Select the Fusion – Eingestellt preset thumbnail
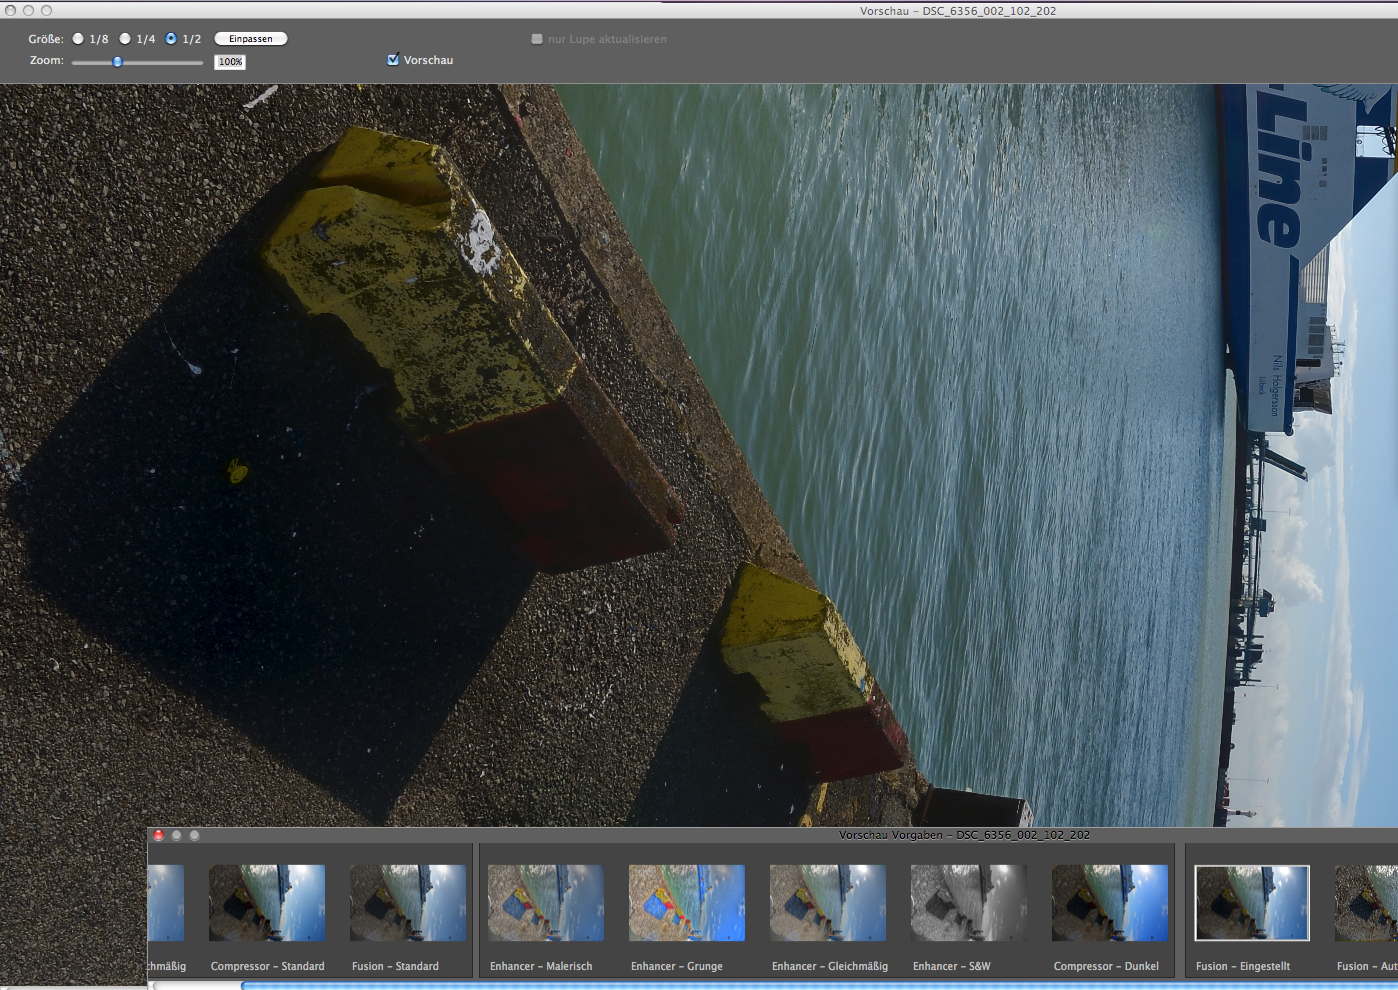Screen dimensions: 1398x990 (1252, 903)
